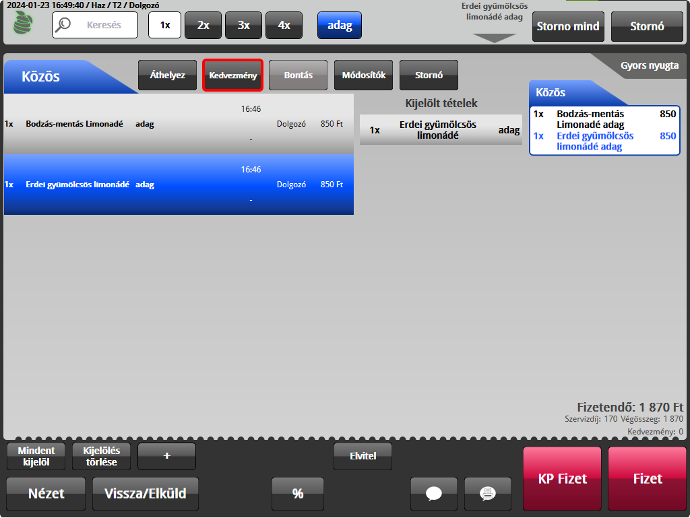Image resolution: width=690 pixels, height=518 pixels.
Task: Click the magnifying glass search icon
Action: 65,25
